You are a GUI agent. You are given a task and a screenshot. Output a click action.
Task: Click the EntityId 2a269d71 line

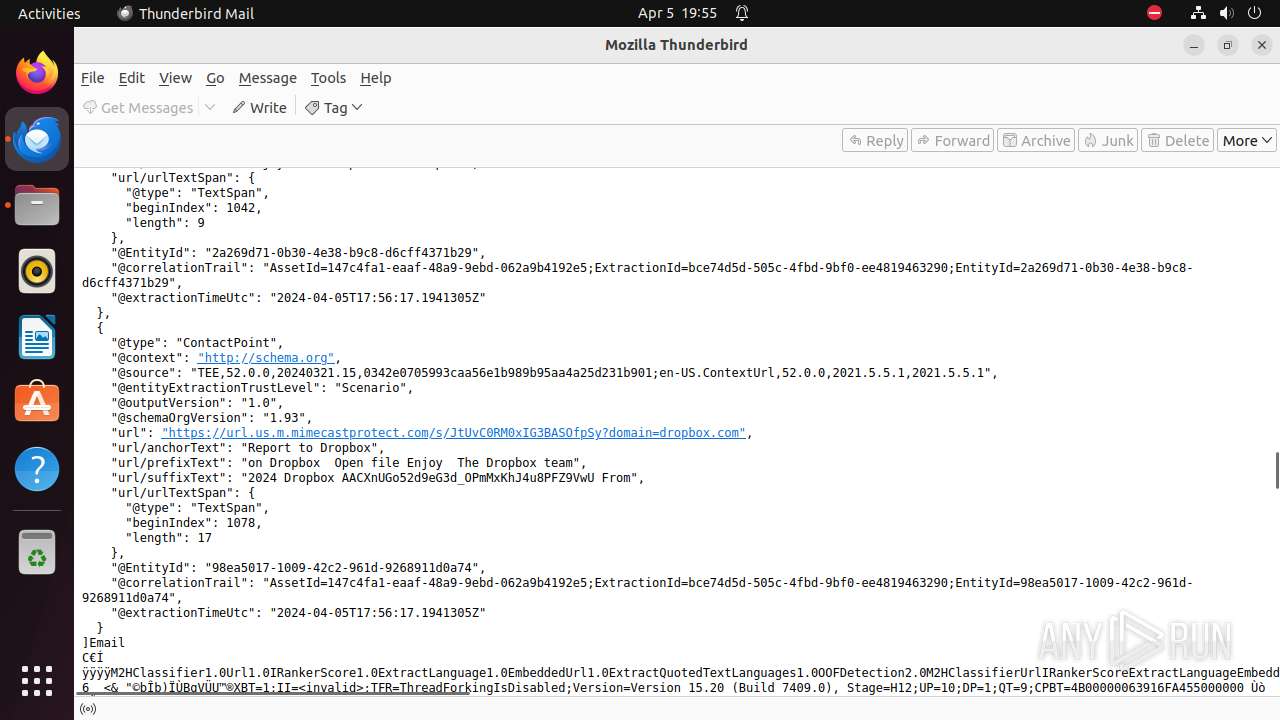click(x=298, y=252)
